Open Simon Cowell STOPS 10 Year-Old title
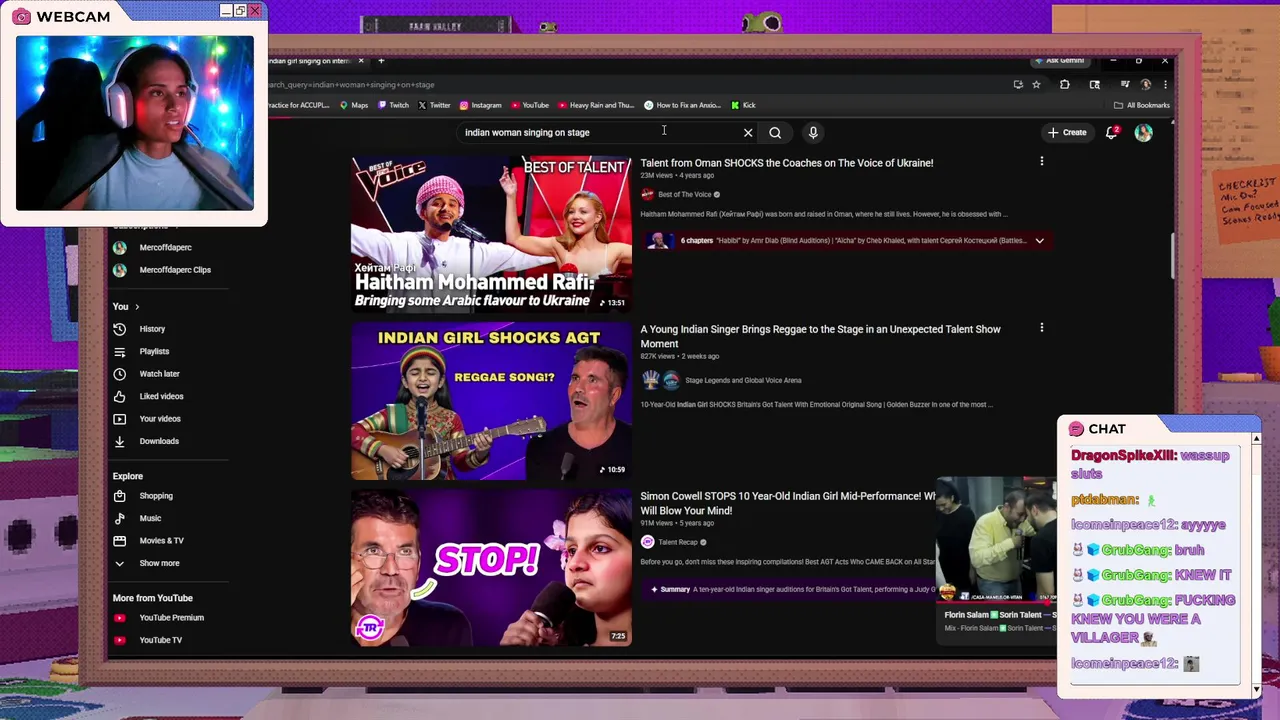This screenshot has height=720, width=1280. (x=788, y=503)
